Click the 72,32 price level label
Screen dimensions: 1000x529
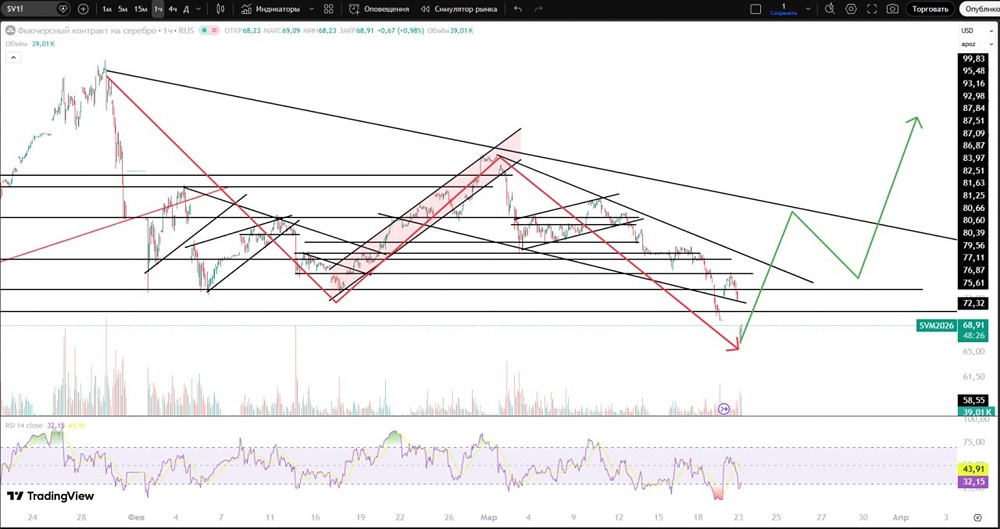point(972,301)
